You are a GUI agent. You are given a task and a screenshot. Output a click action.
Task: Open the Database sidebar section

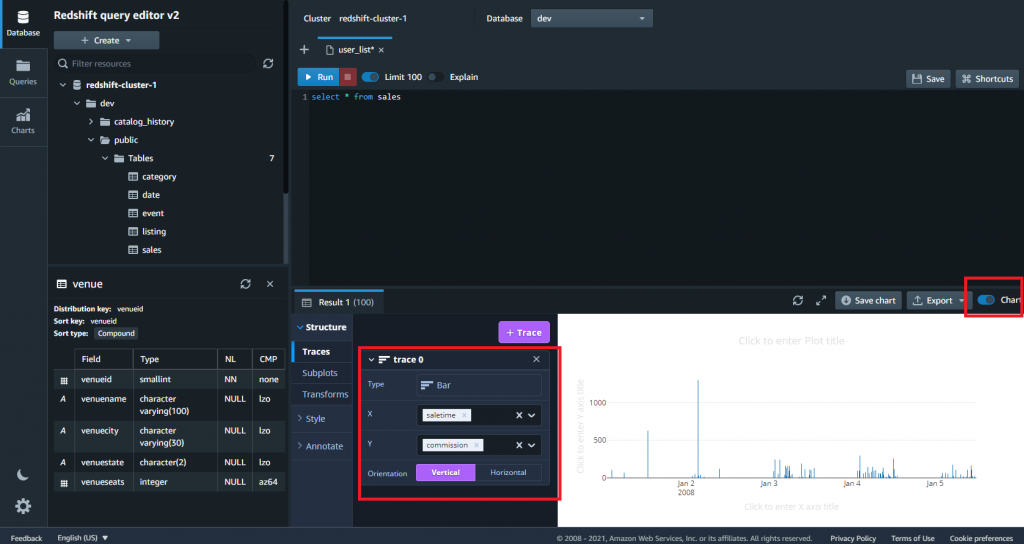tap(24, 24)
